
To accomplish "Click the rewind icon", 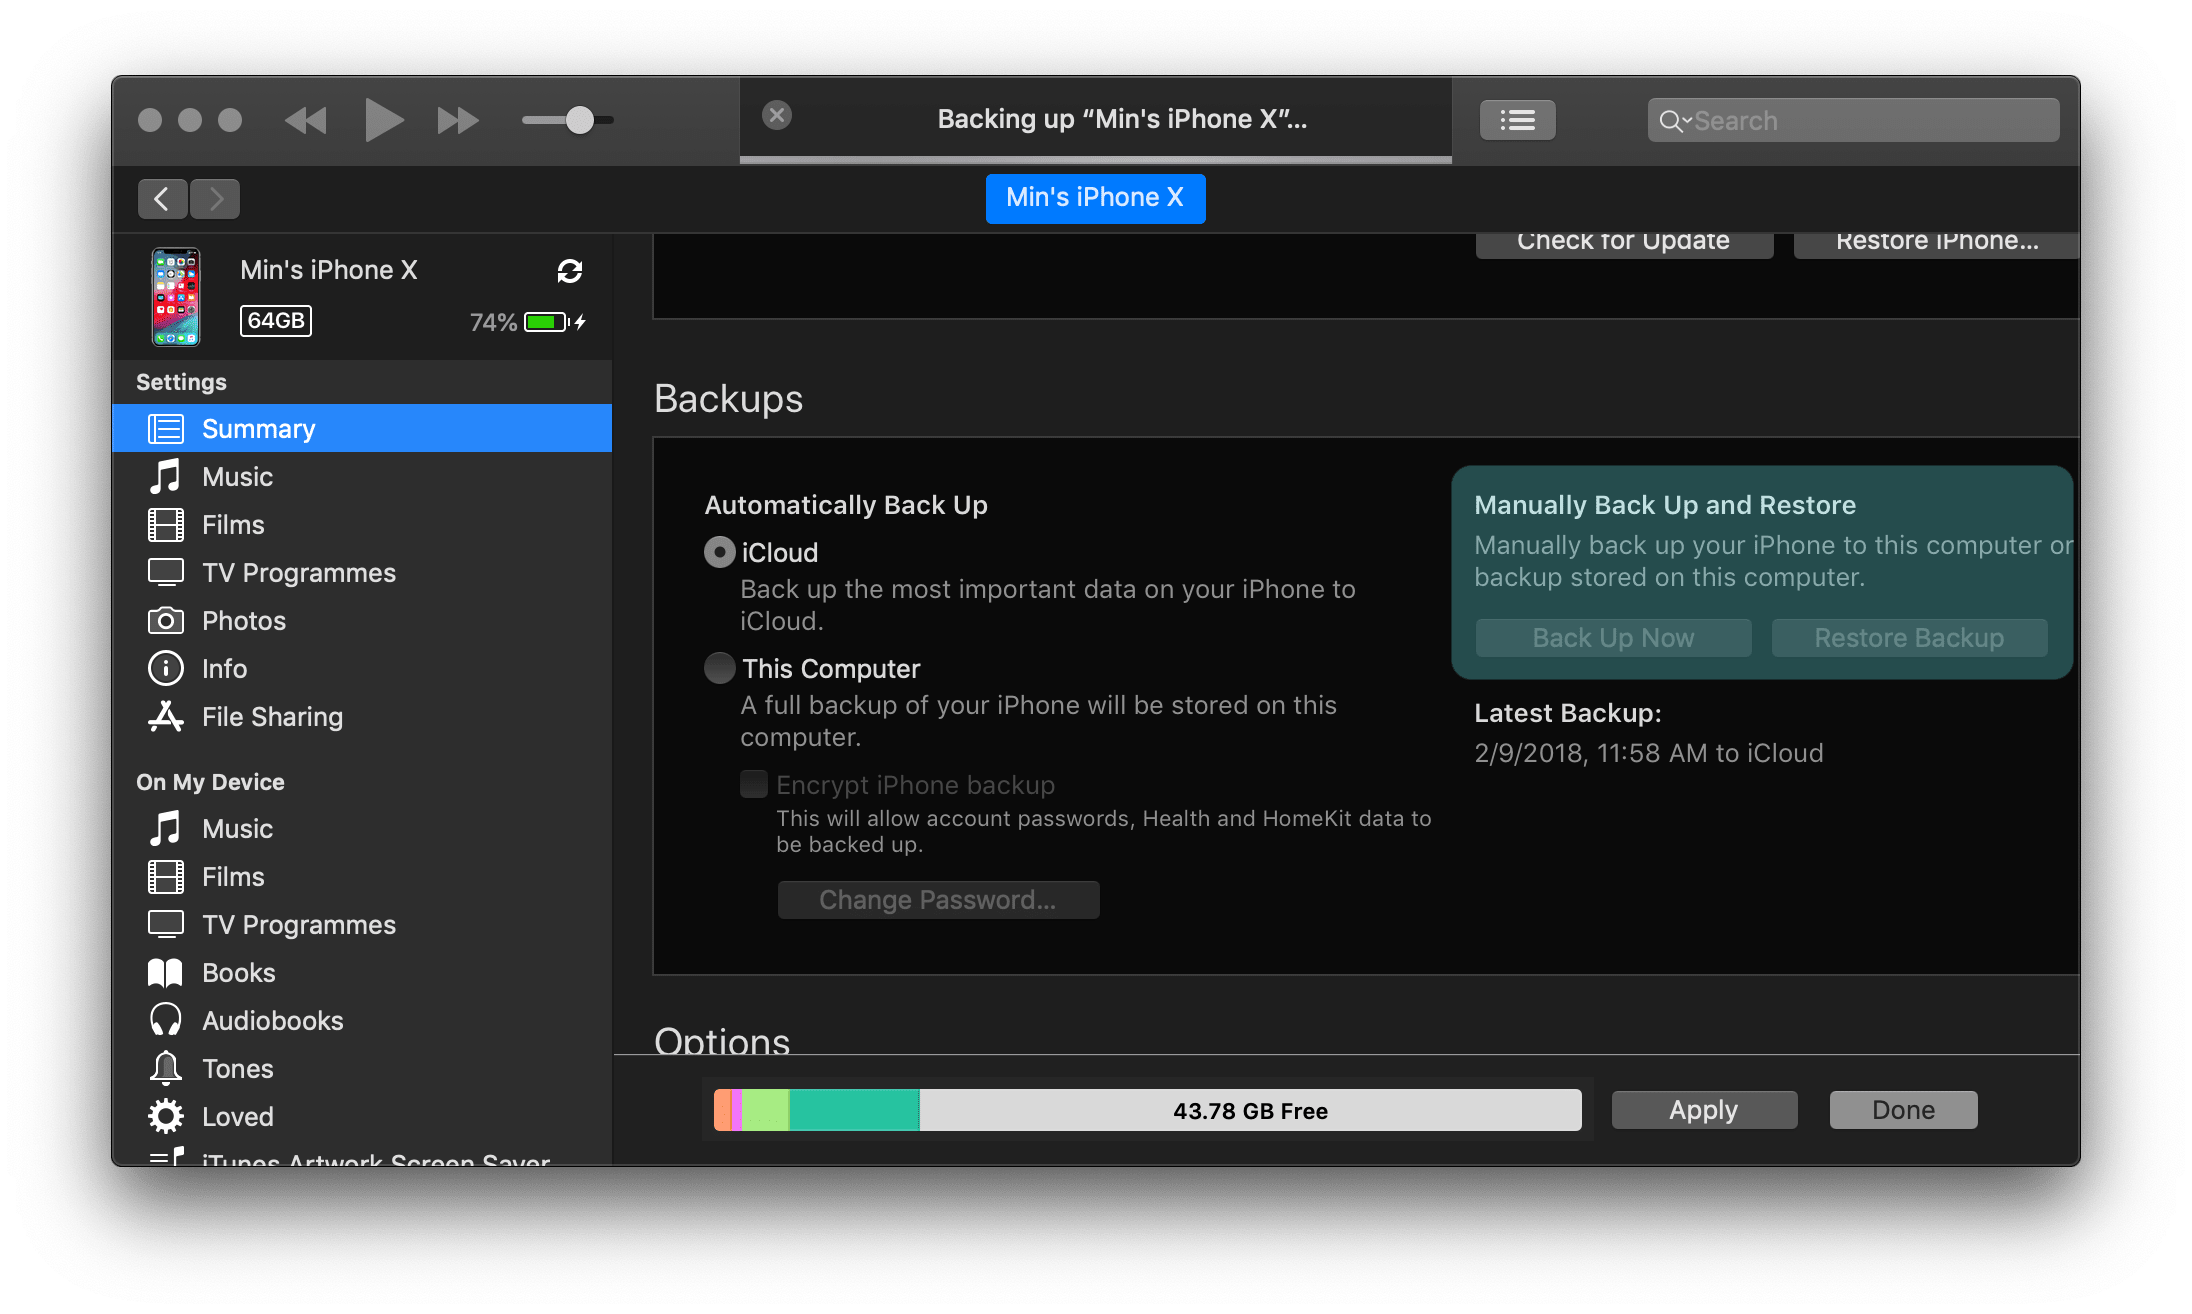I will click(306, 121).
